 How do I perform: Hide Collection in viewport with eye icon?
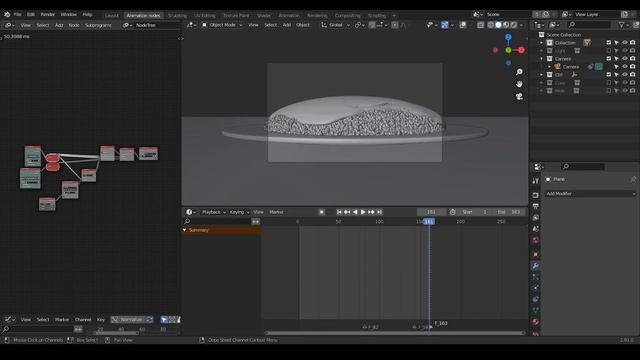pos(624,42)
